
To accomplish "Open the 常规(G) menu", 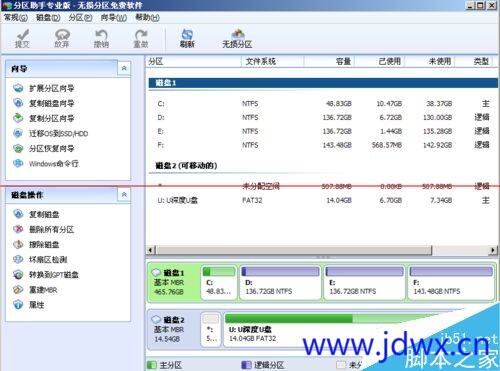I will click(x=16, y=17).
